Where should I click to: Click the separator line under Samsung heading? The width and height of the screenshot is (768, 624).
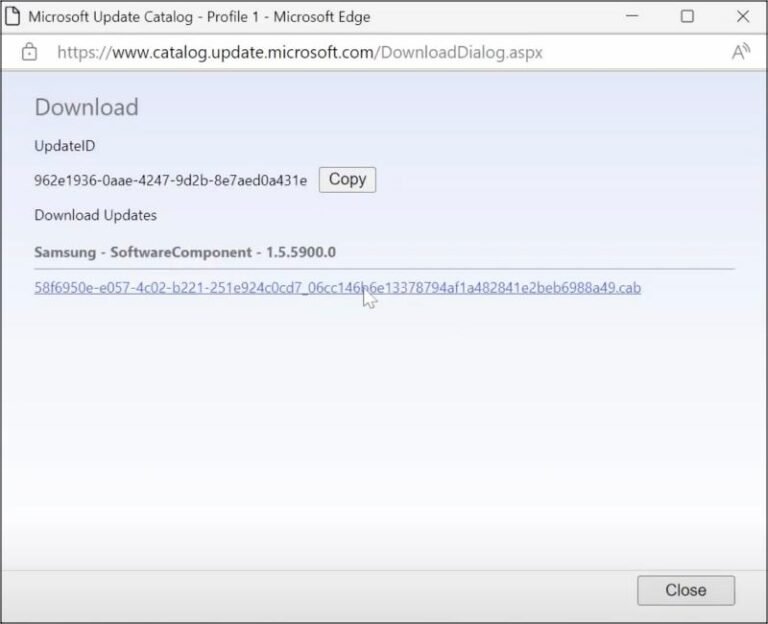pos(384,269)
